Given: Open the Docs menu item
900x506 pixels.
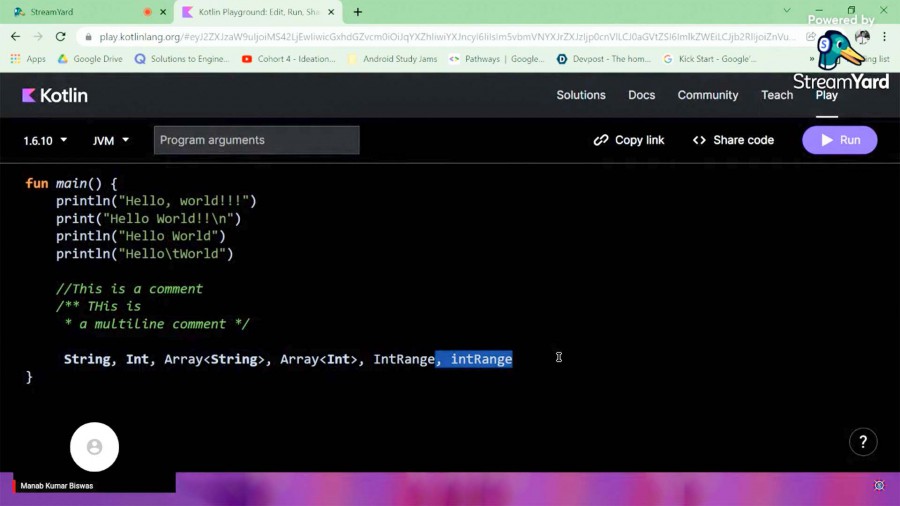Looking at the screenshot, I should (x=641, y=95).
